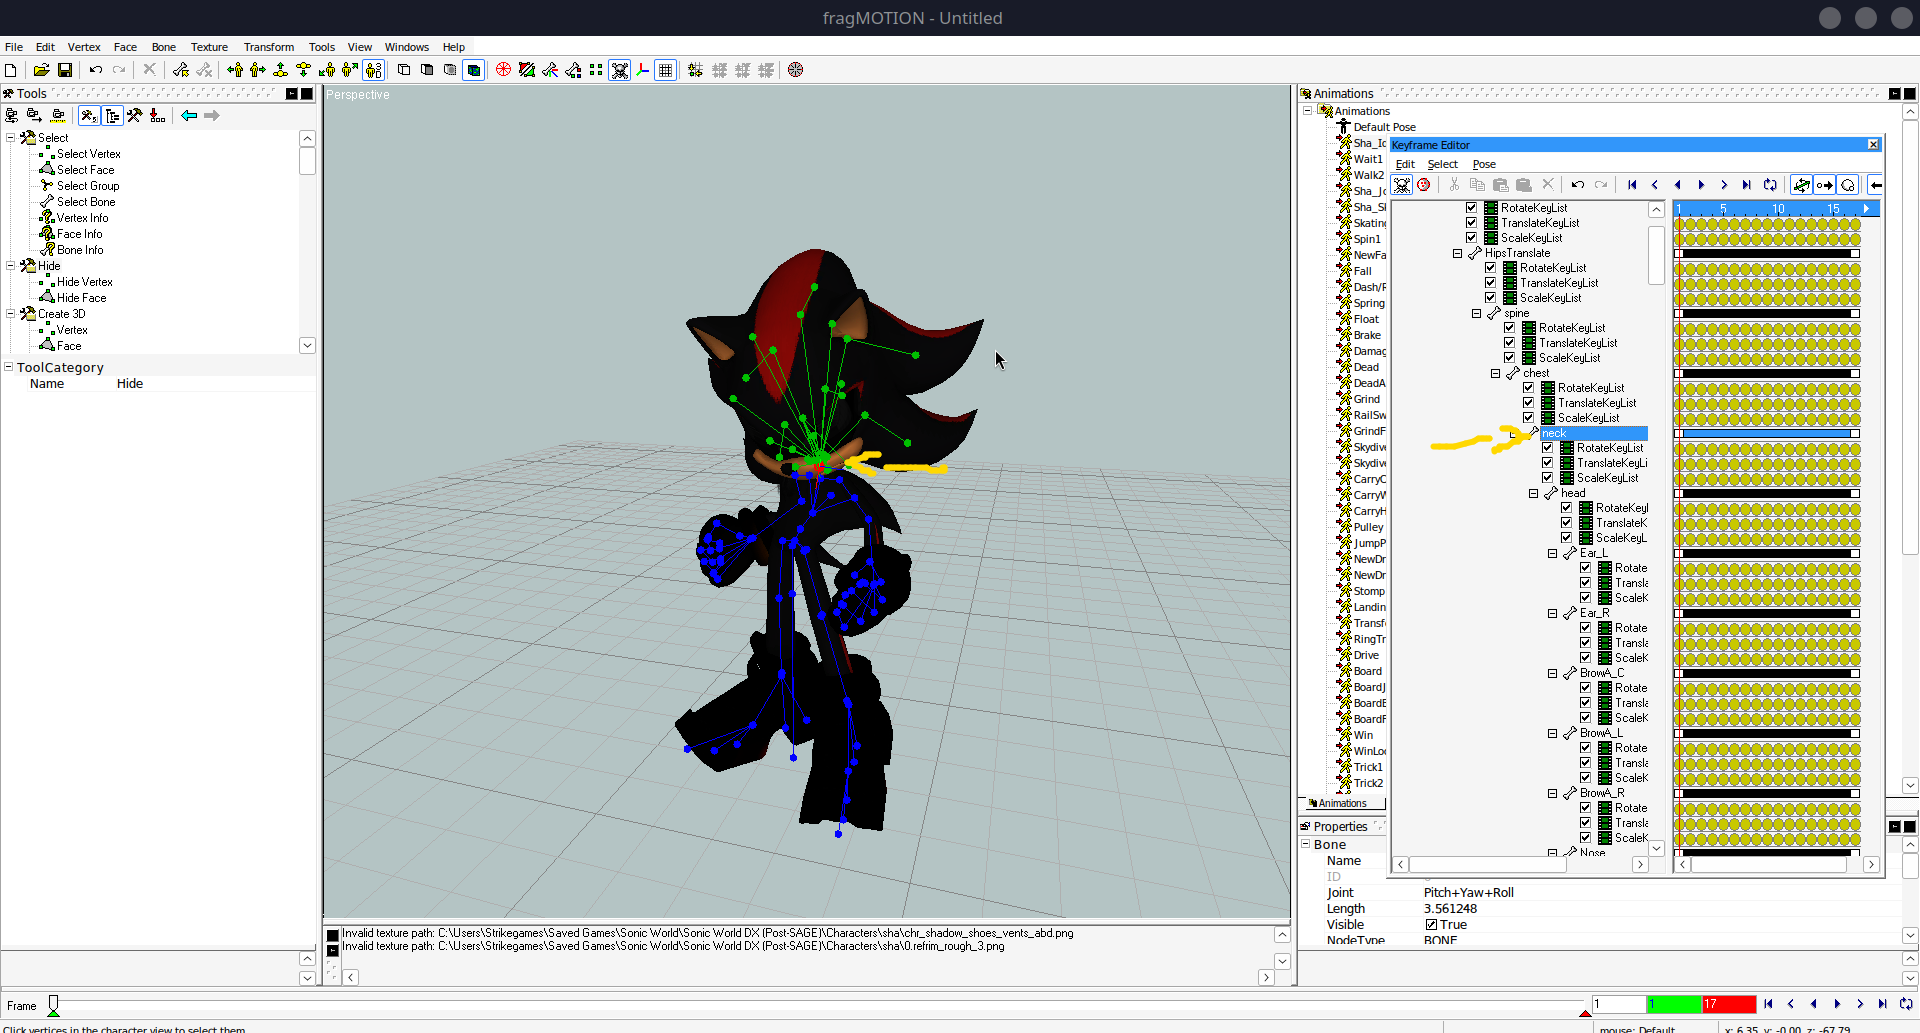Click the Undo toolbar icon

[95, 69]
